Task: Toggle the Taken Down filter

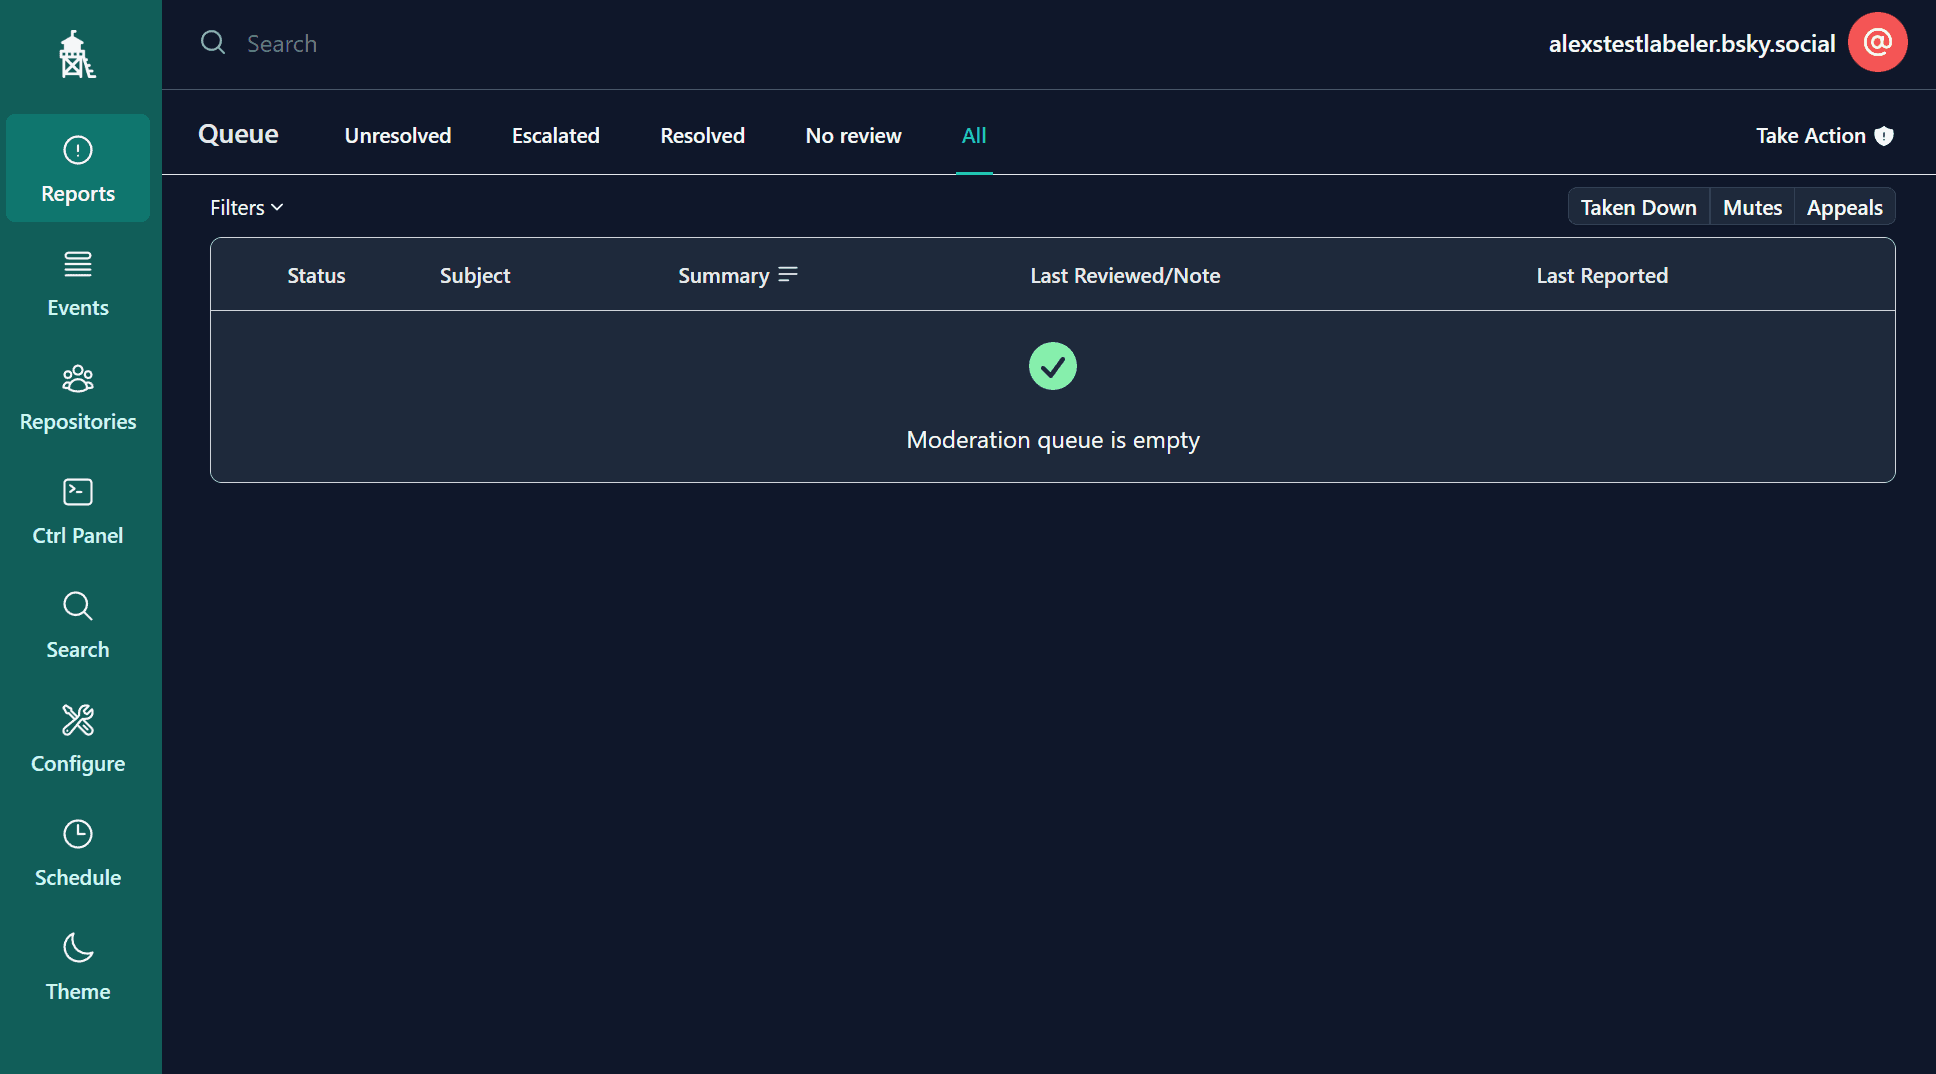Action: (1638, 207)
